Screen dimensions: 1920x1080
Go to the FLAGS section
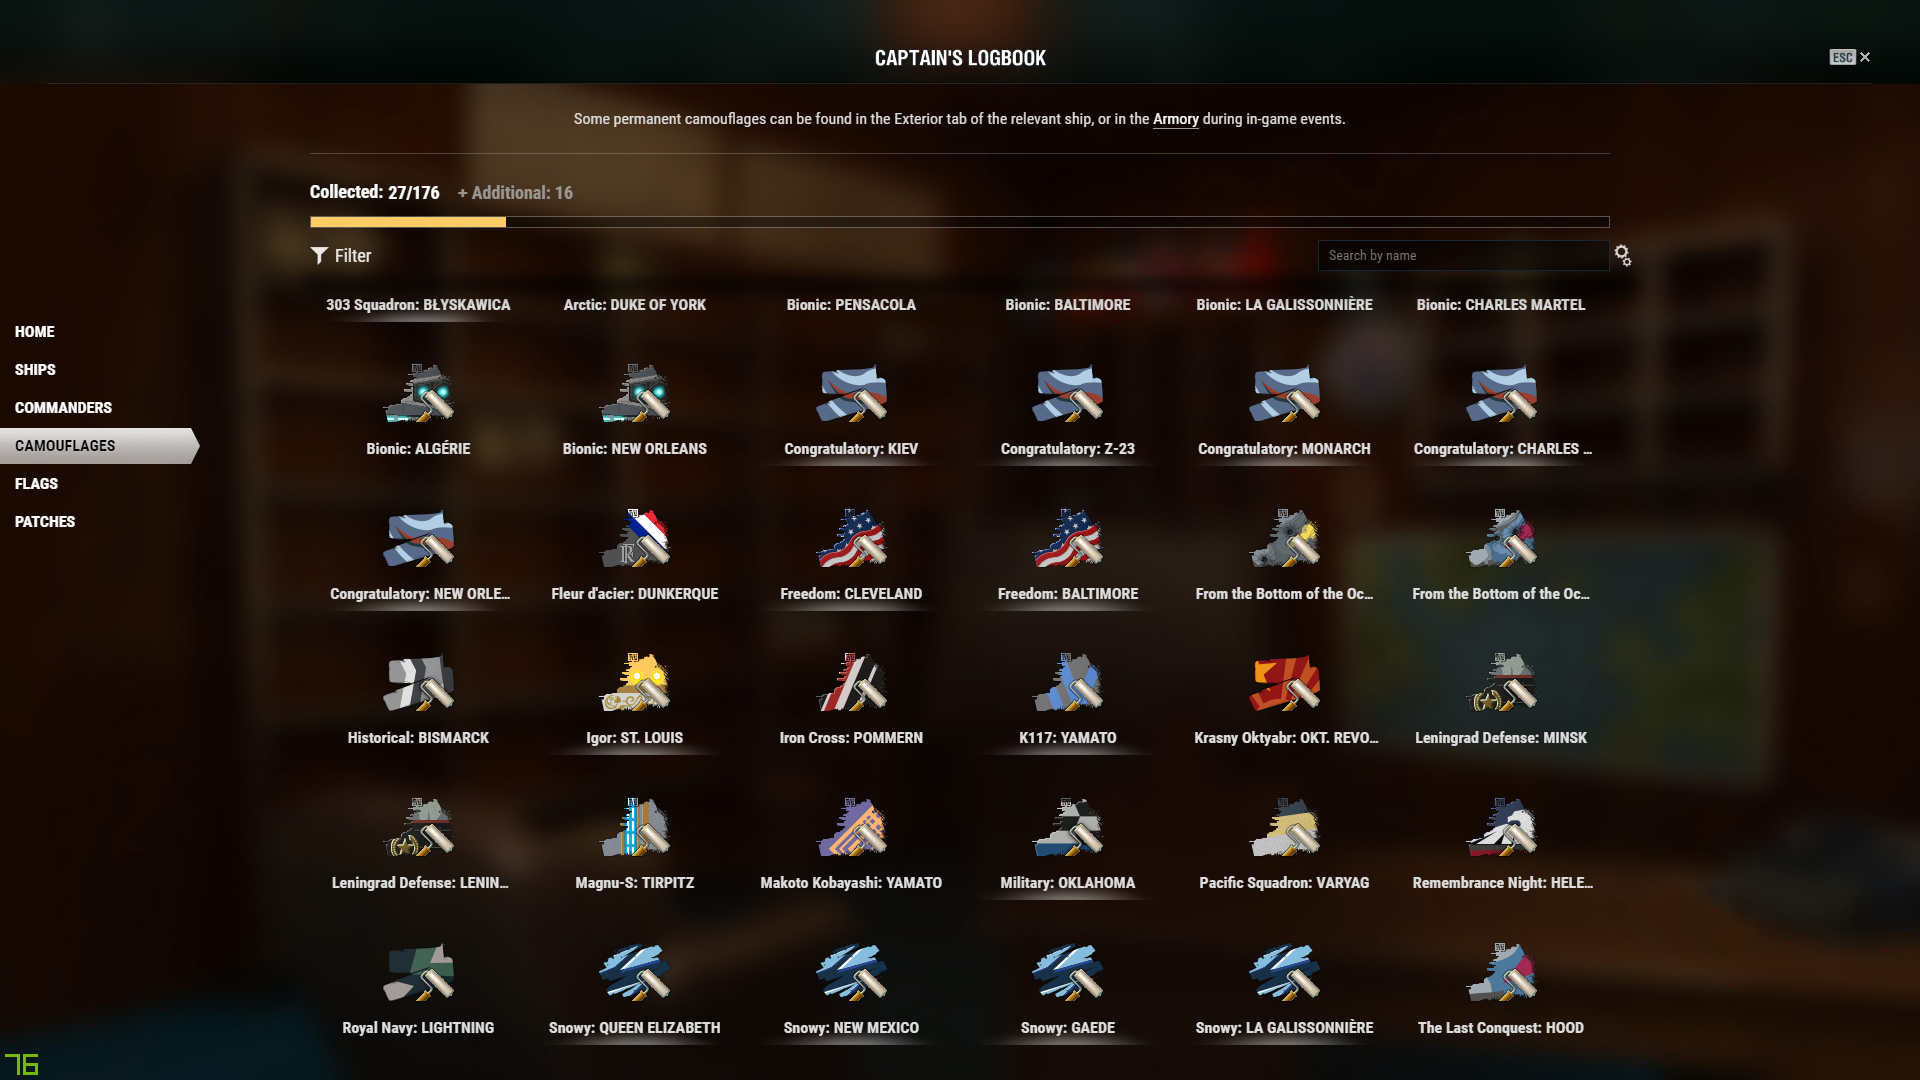click(36, 484)
